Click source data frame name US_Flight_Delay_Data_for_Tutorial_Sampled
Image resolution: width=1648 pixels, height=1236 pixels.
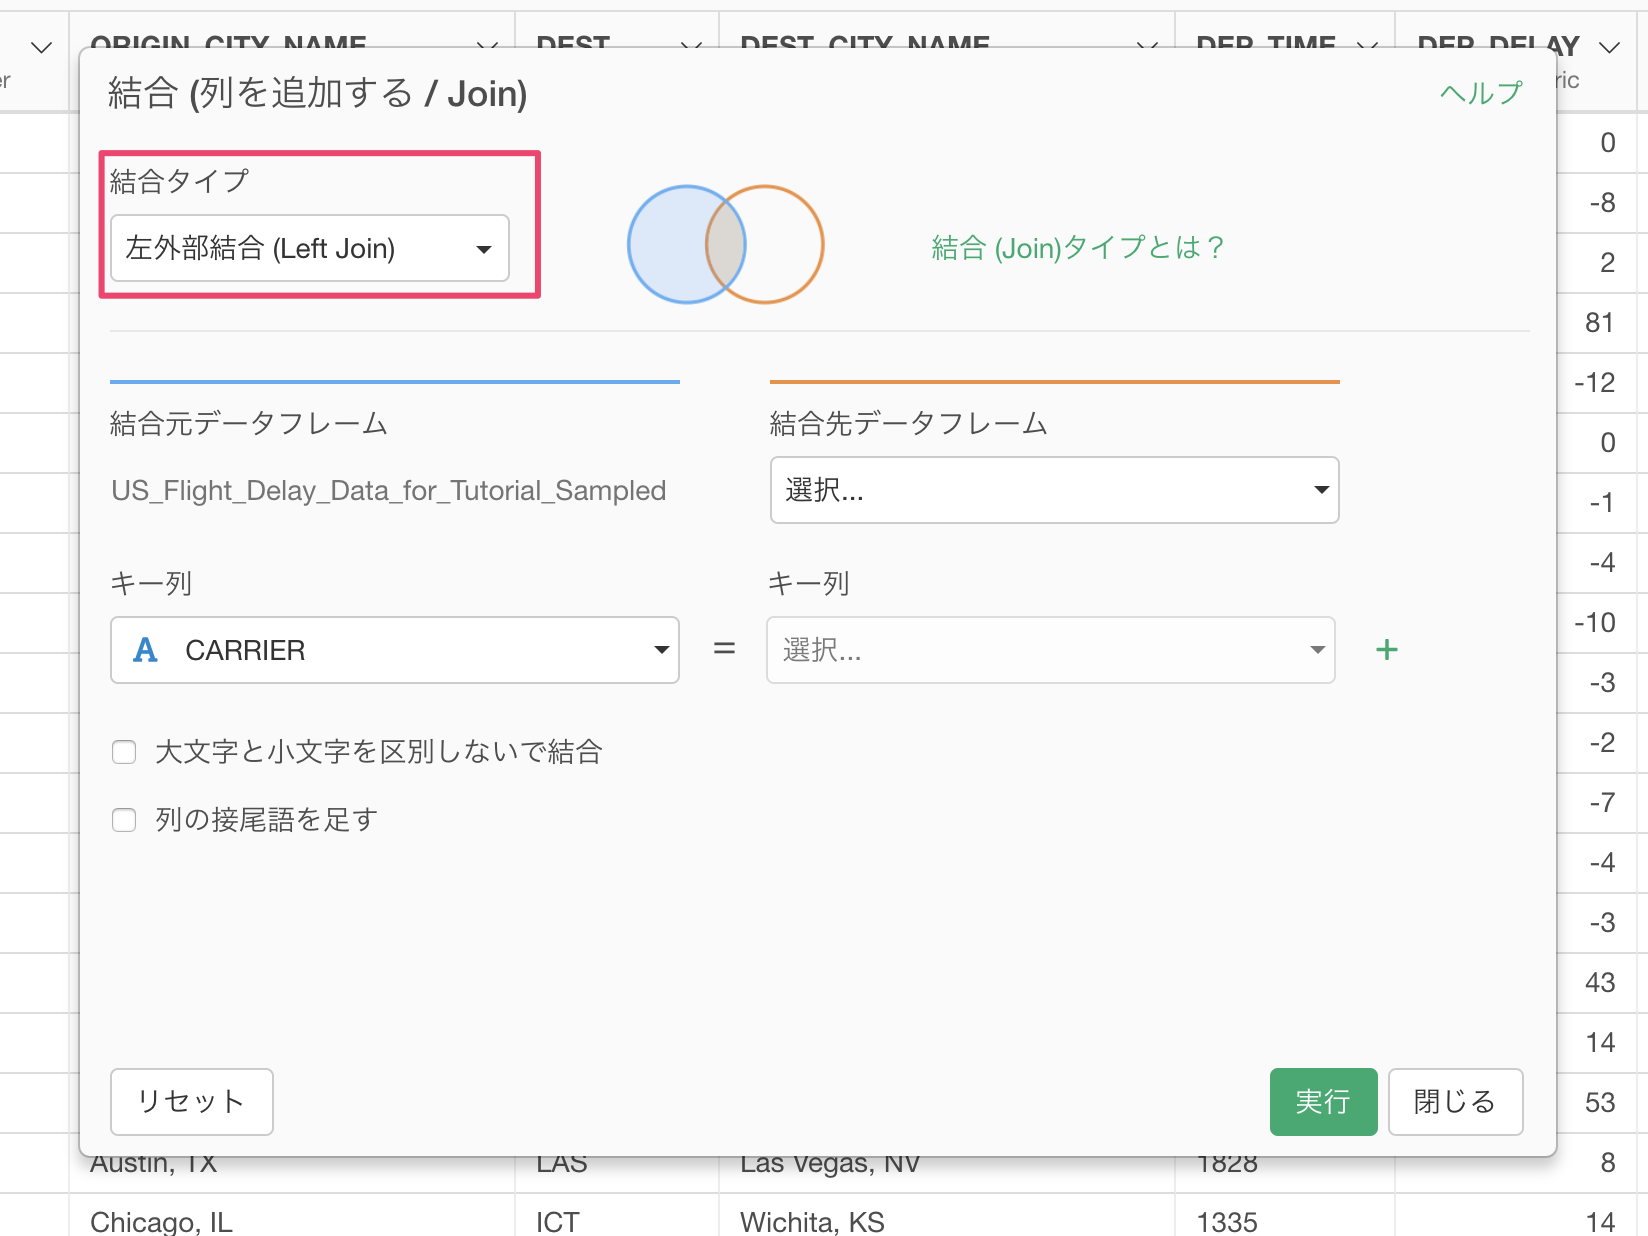tap(389, 491)
